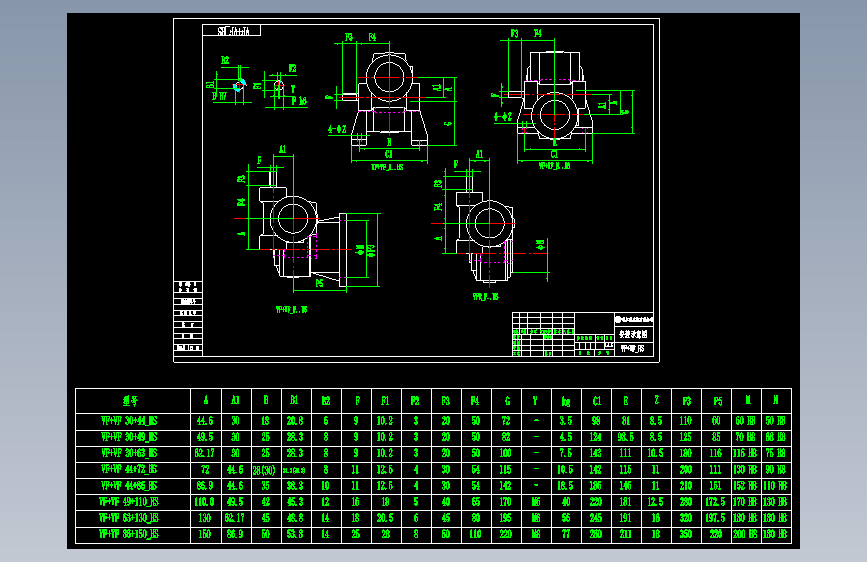Screen dimensions: 867x562
Task: Select the B1 column header cell
Action: coord(295,401)
